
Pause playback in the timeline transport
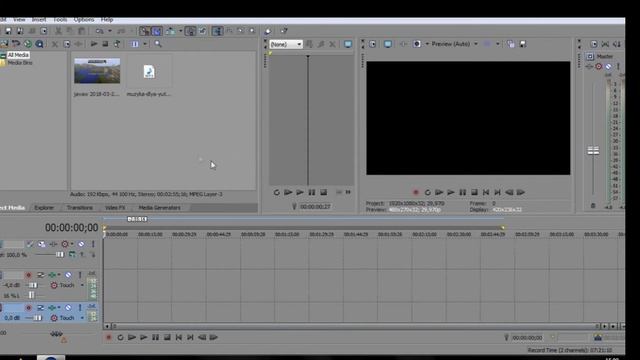(x=156, y=338)
